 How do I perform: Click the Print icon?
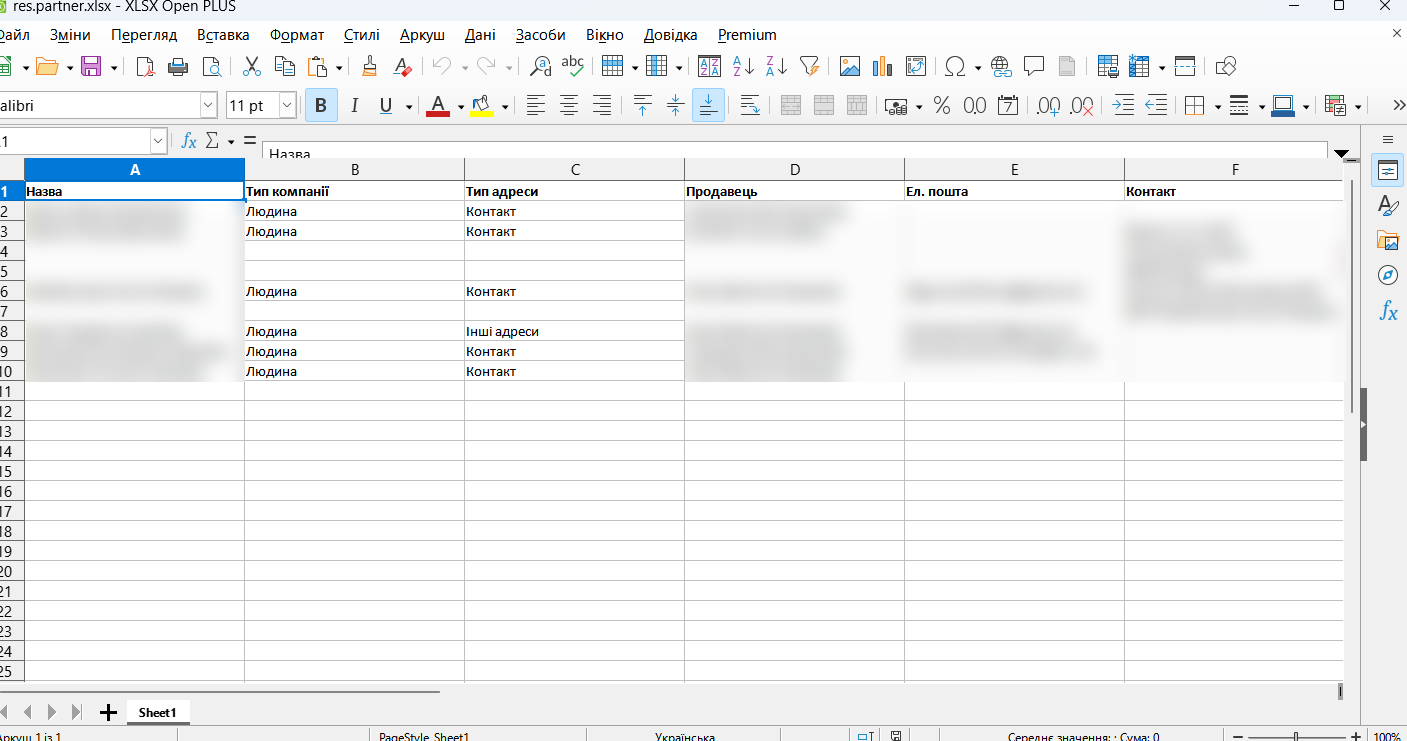(178, 67)
